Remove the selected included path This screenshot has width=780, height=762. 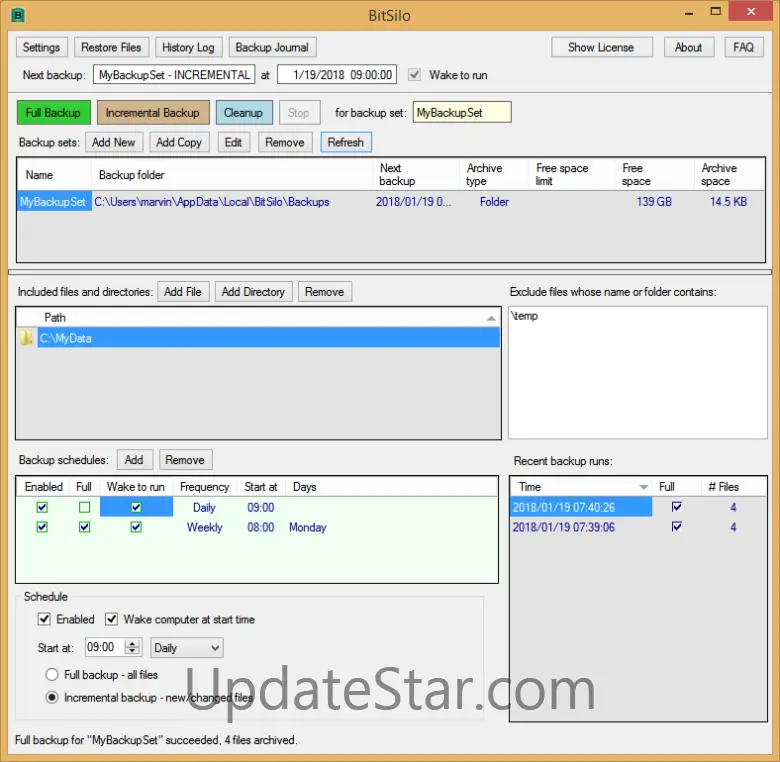pos(324,291)
